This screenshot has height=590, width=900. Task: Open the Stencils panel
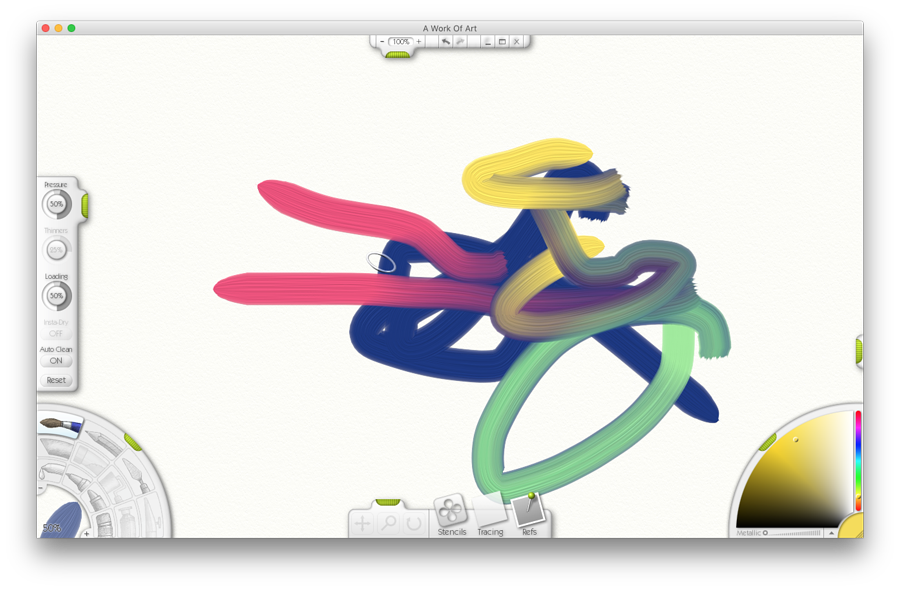coord(452,515)
